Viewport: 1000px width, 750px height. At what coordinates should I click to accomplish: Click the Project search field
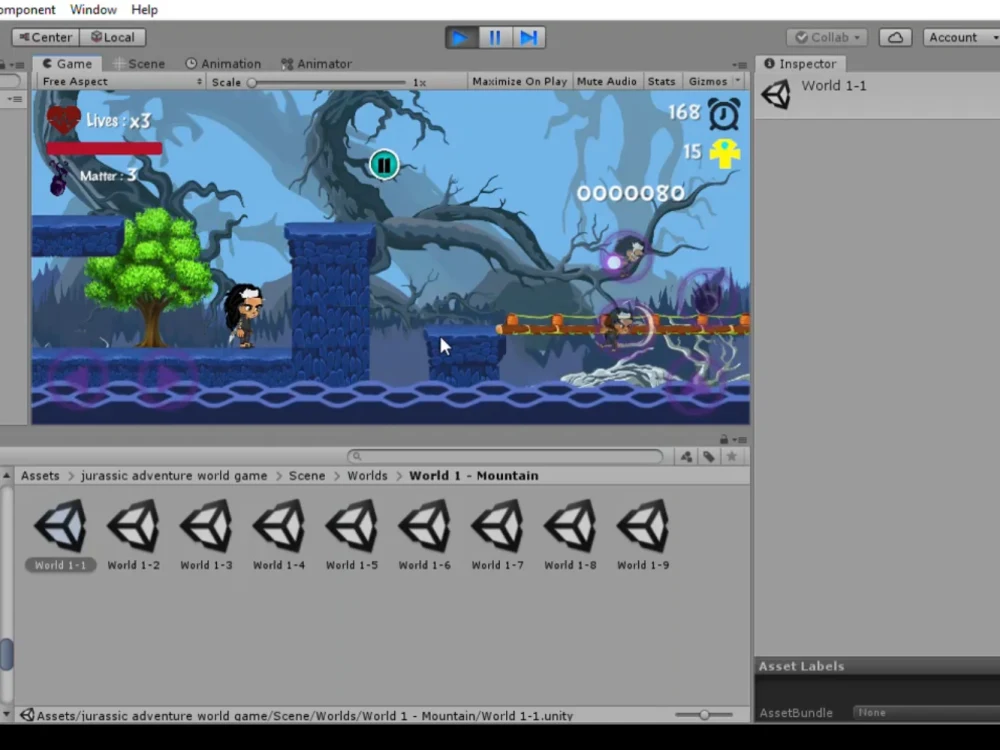[505, 457]
